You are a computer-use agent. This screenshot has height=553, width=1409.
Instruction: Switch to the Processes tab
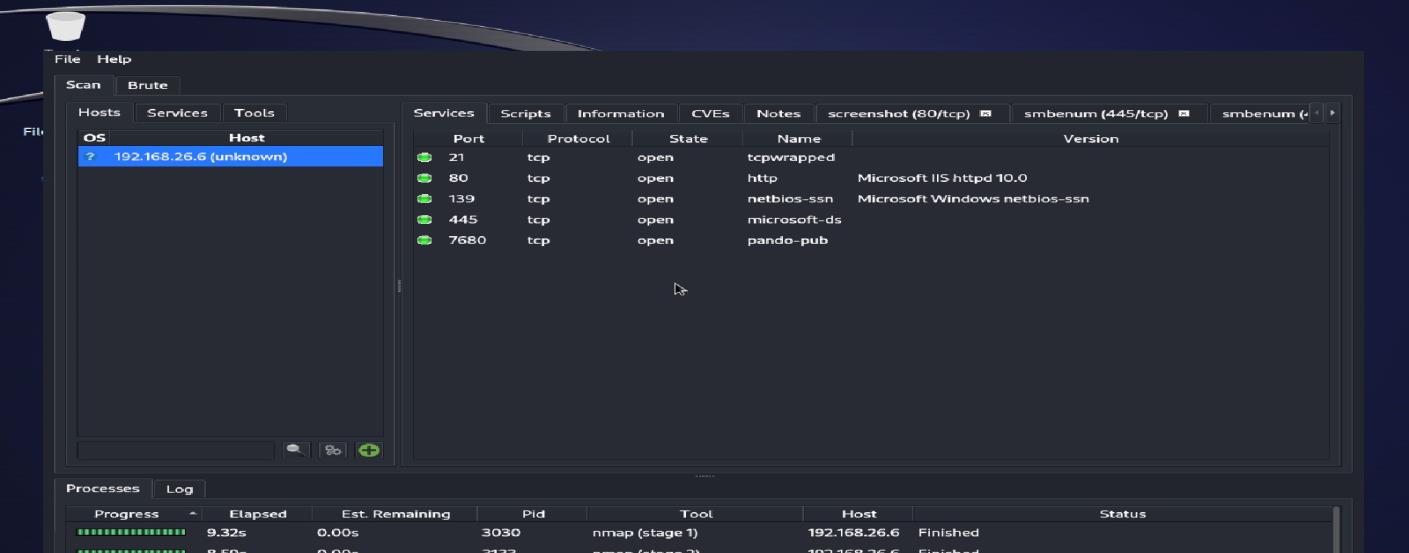(x=102, y=489)
